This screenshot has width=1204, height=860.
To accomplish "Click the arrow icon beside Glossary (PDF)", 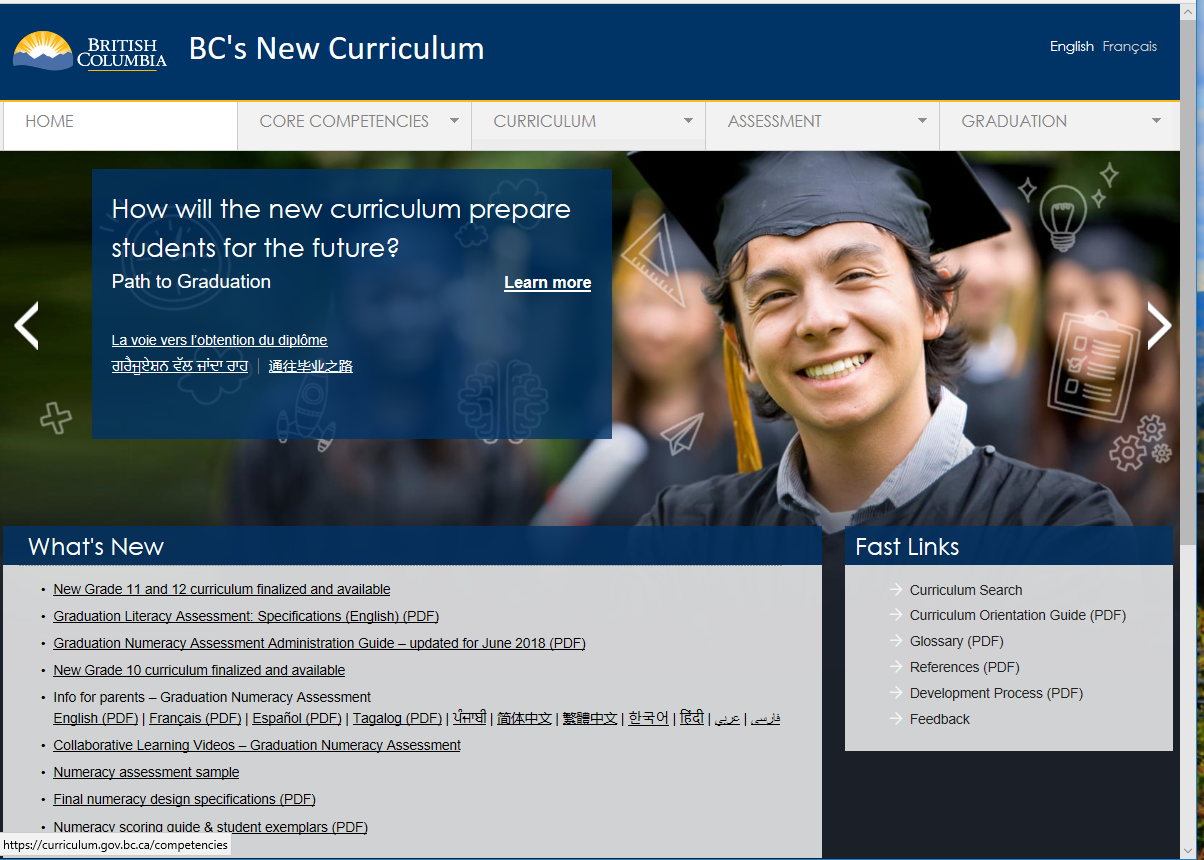I will coord(894,641).
